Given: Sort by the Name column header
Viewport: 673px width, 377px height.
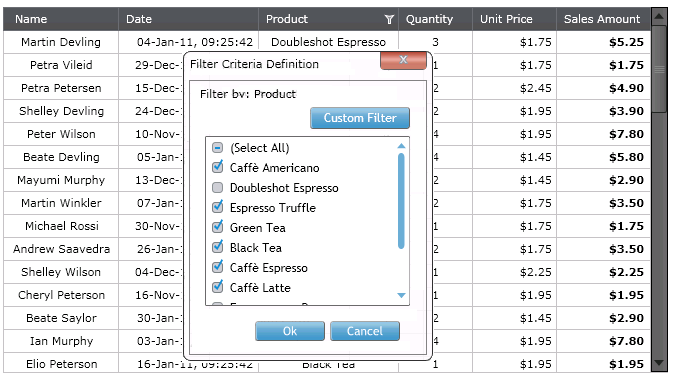Looking at the screenshot, I should coord(61,19).
